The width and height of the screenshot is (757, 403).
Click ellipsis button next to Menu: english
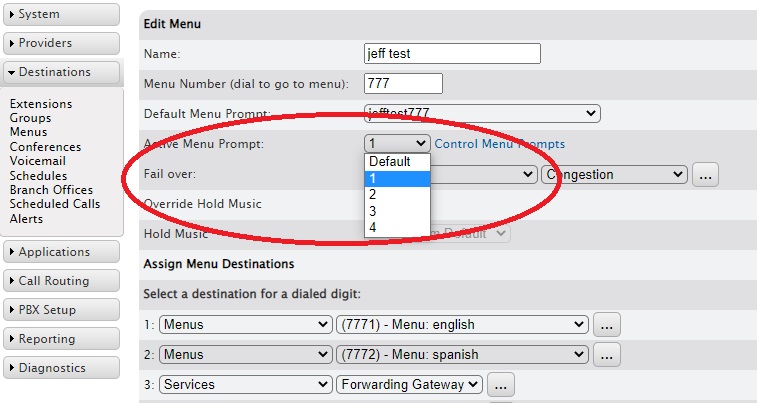[x=606, y=324]
